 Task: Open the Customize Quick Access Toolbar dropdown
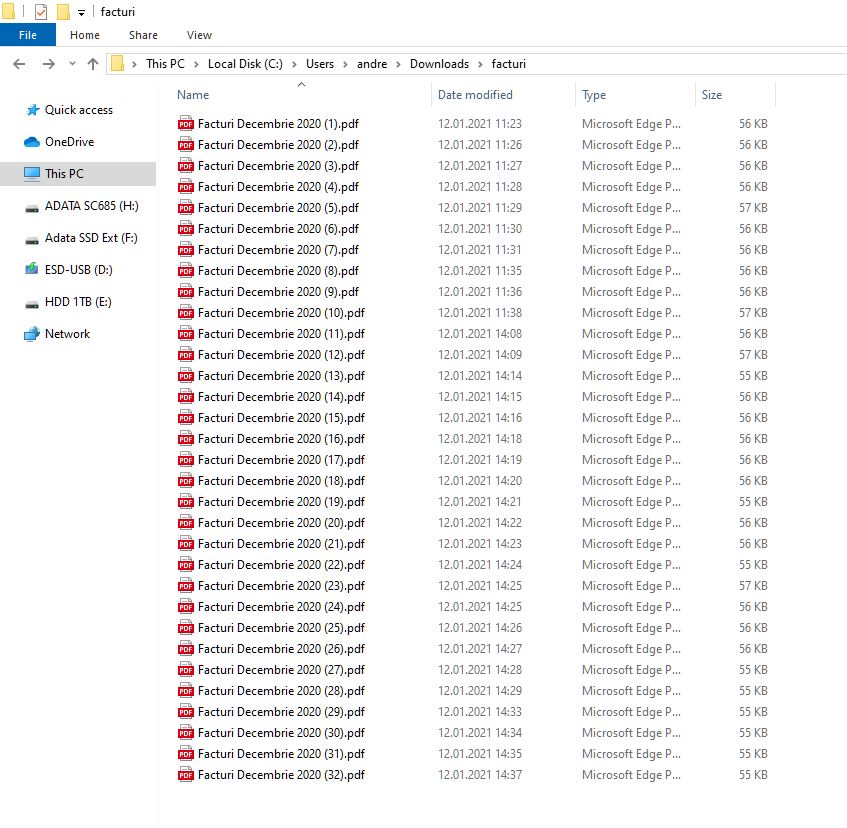(x=80, y=12)
